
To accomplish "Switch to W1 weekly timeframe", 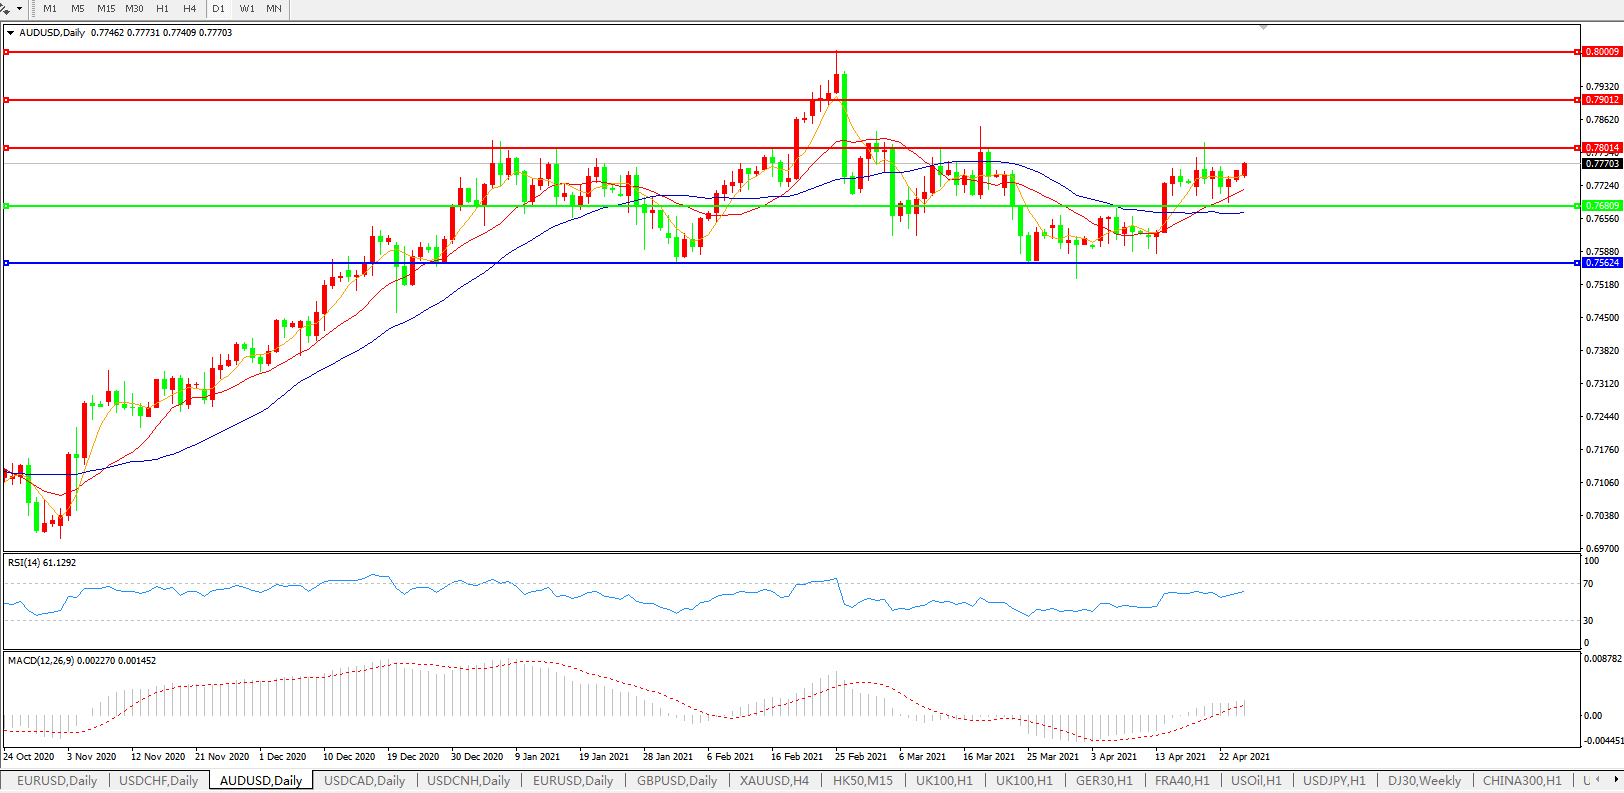I will coord(247,8).
